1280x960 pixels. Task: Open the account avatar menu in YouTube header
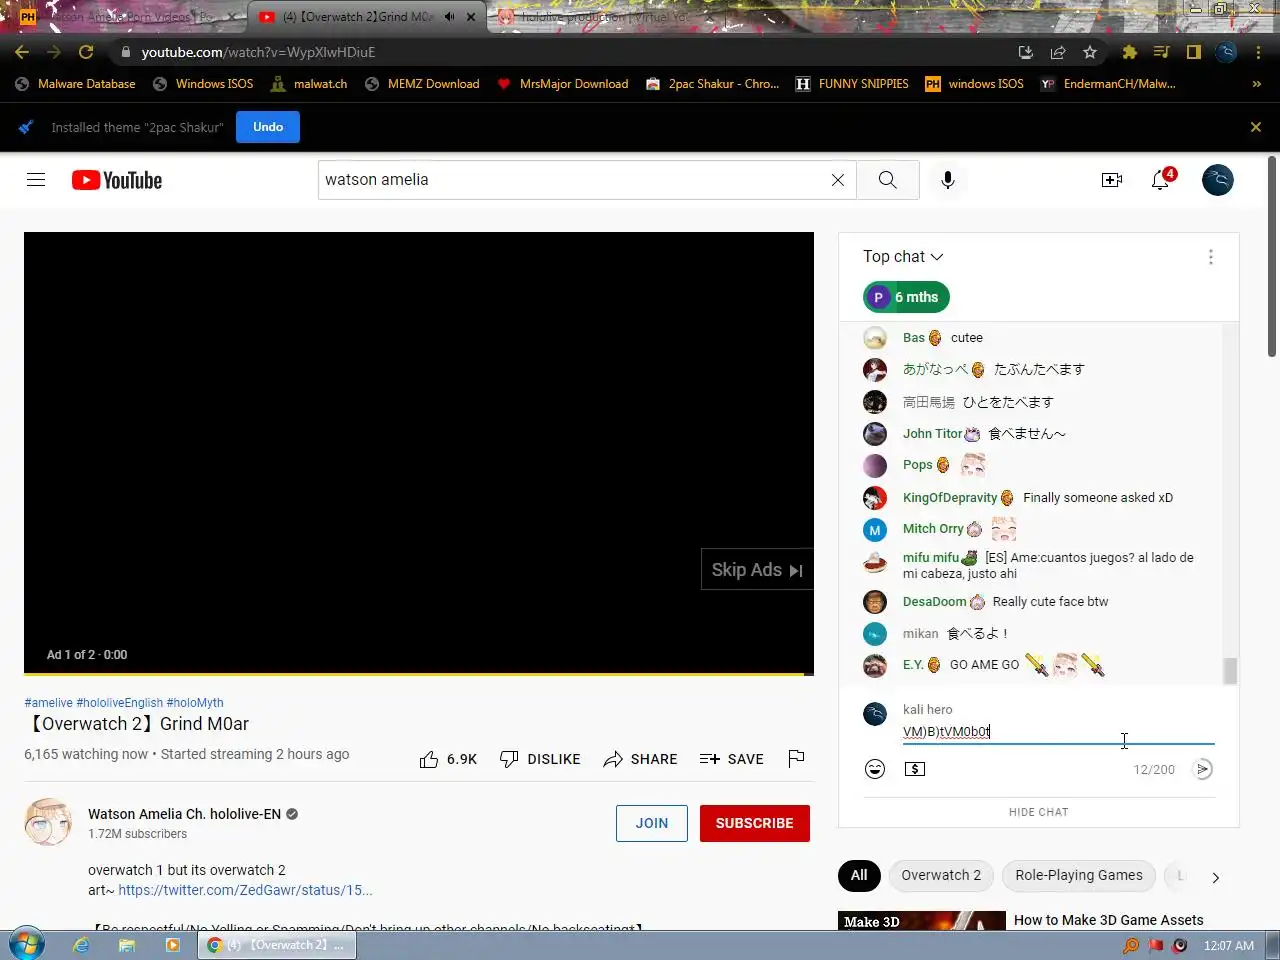point(1218,180)
